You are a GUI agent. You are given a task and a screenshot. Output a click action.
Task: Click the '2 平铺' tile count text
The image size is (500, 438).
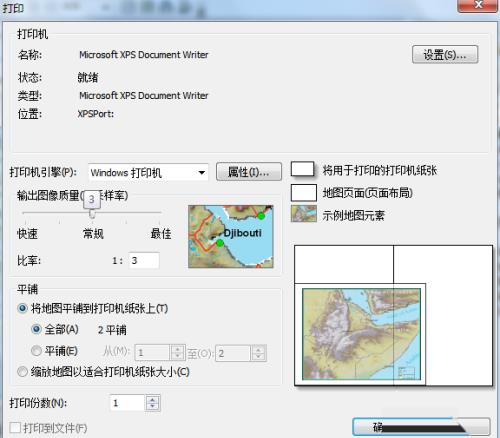point(112,330)
